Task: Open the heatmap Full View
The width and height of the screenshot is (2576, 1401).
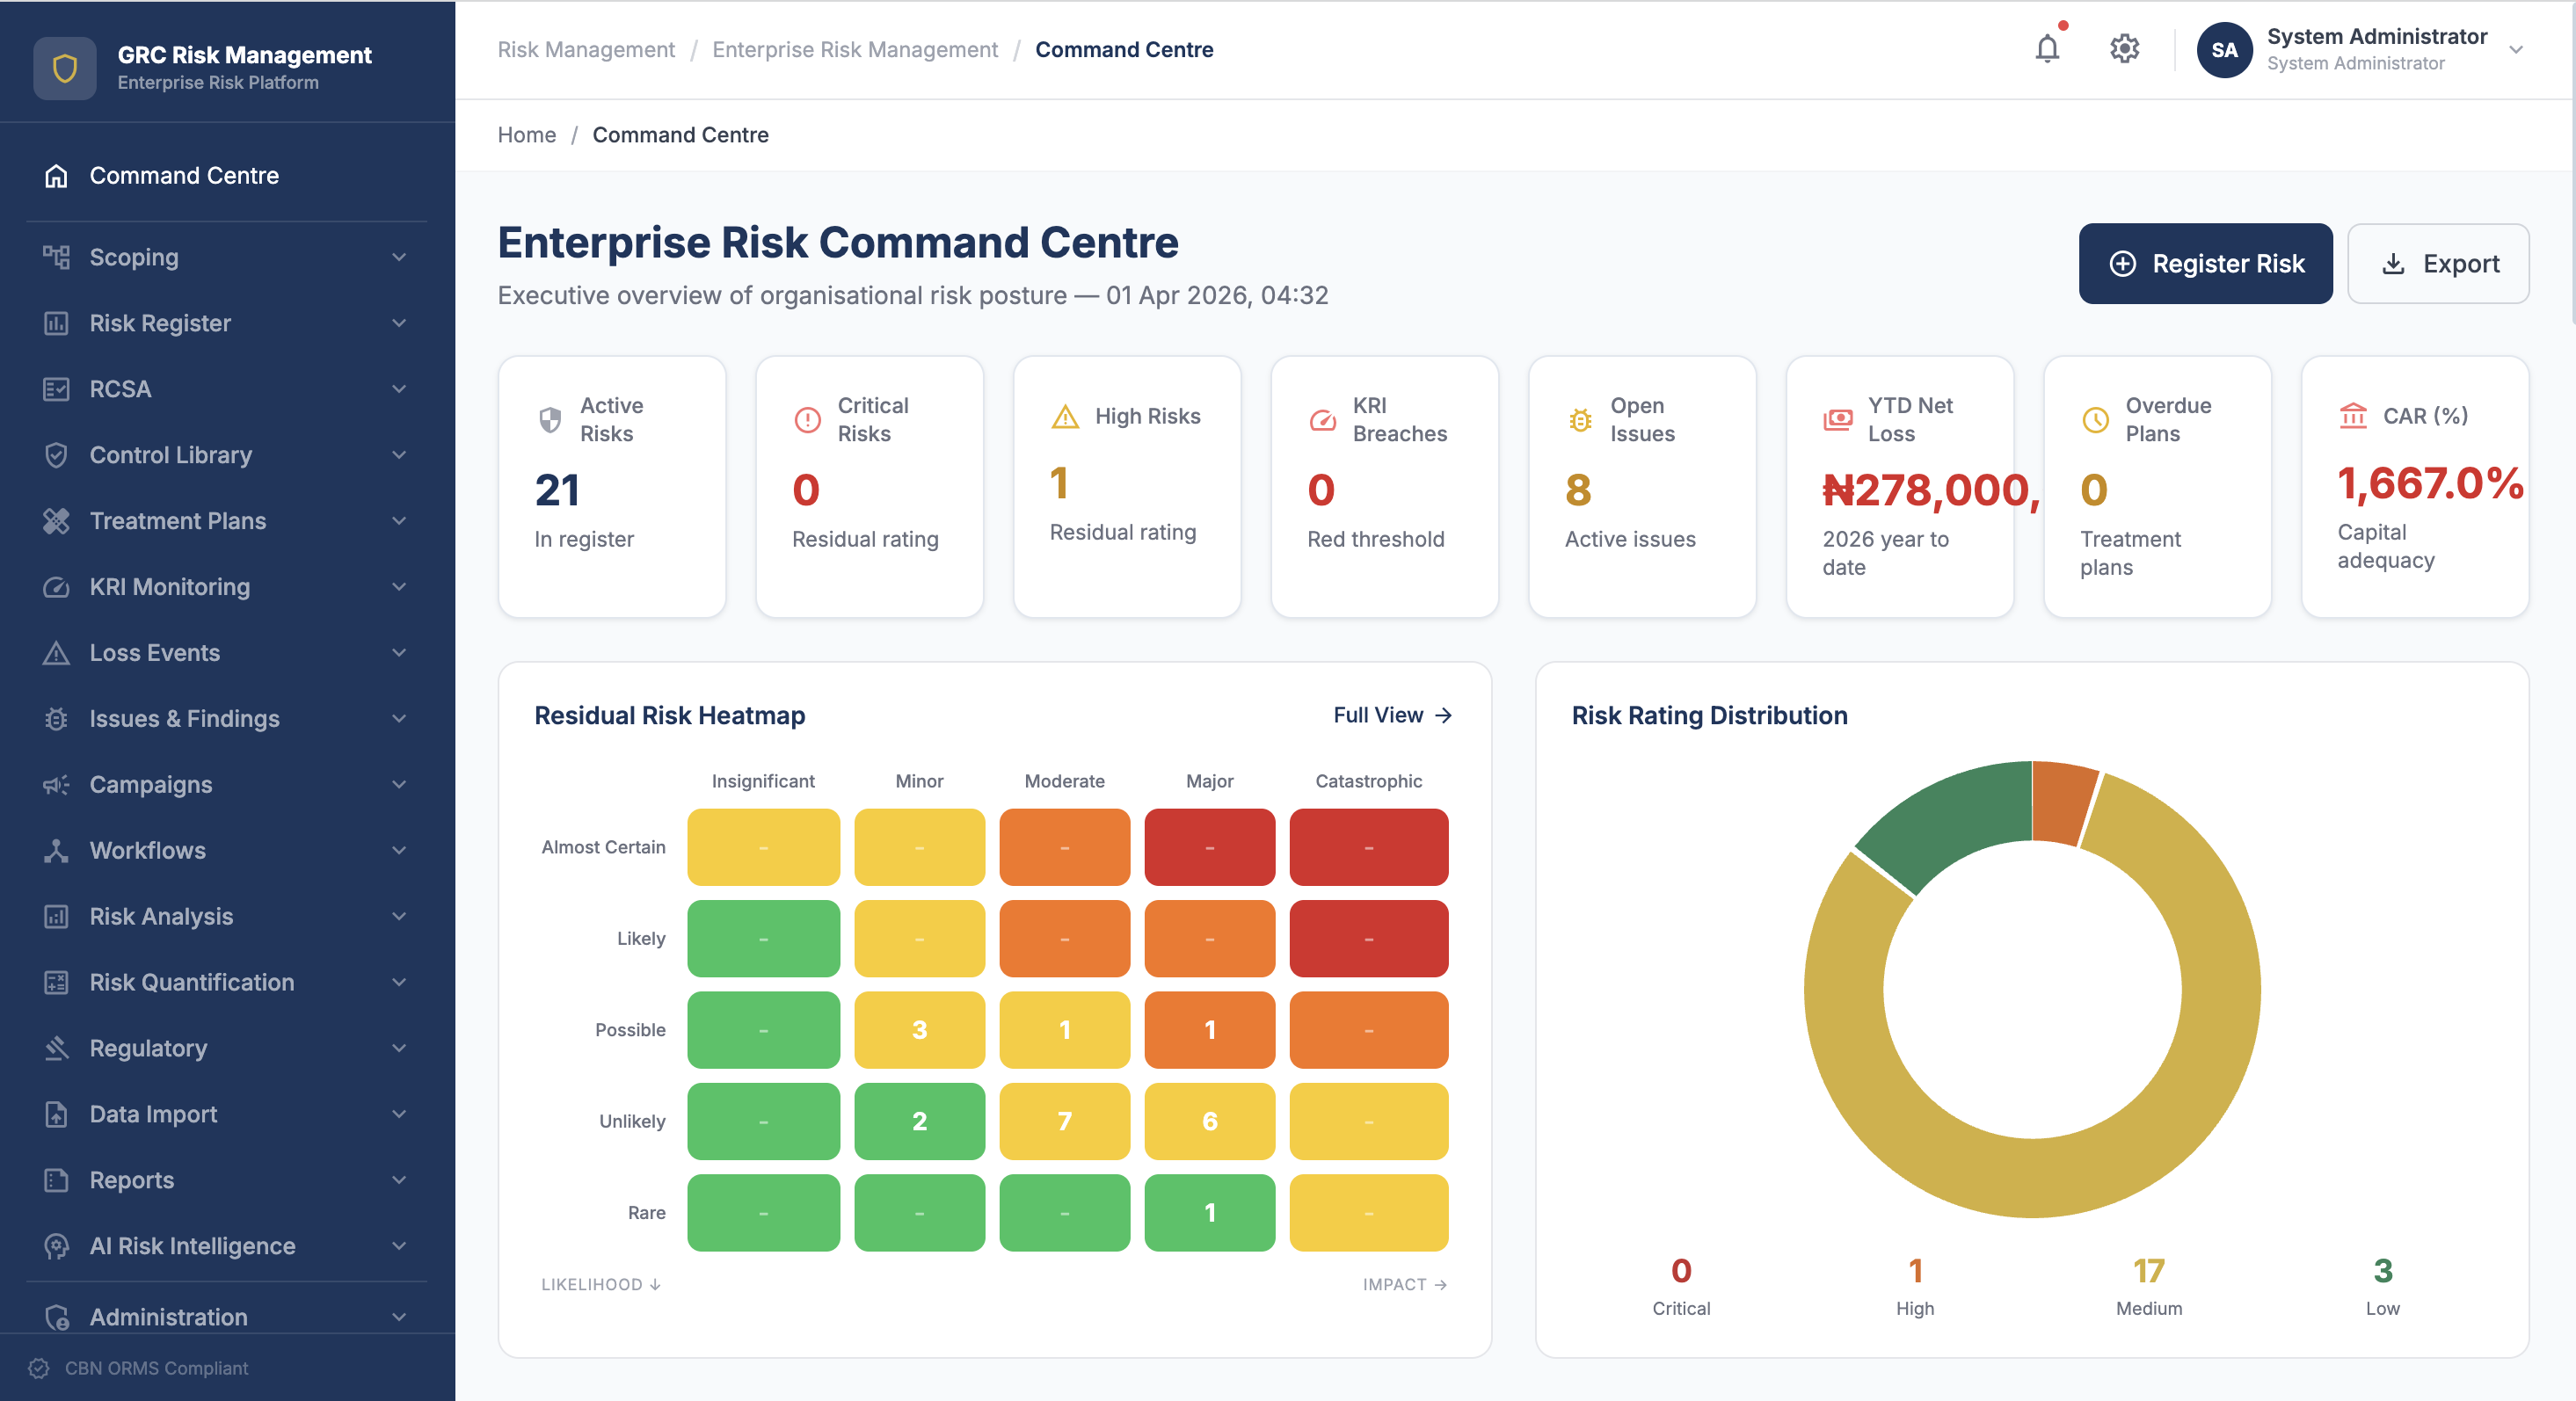Action: (1392, 715)
